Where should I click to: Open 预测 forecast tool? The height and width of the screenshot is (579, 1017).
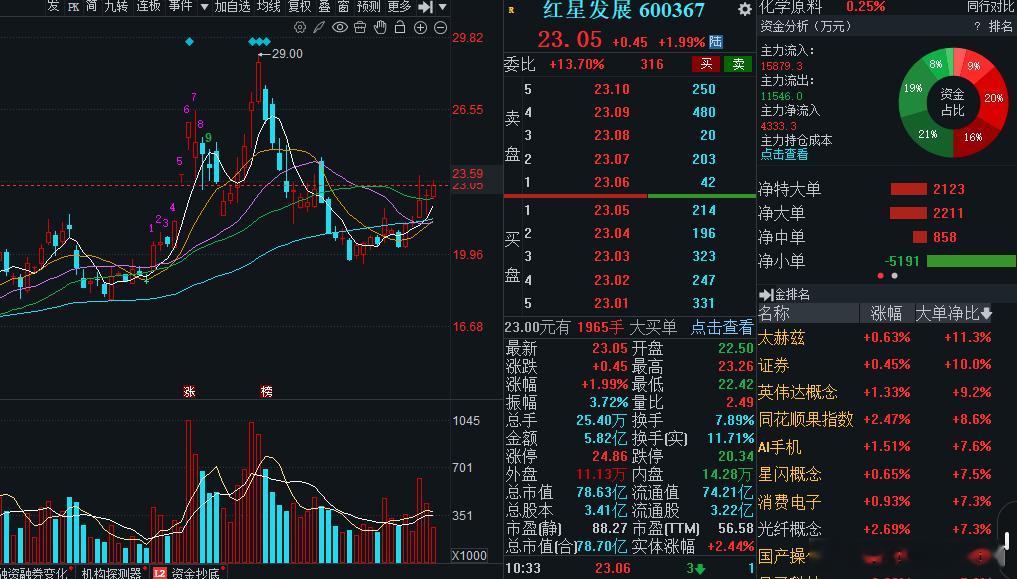click(368, 6)
